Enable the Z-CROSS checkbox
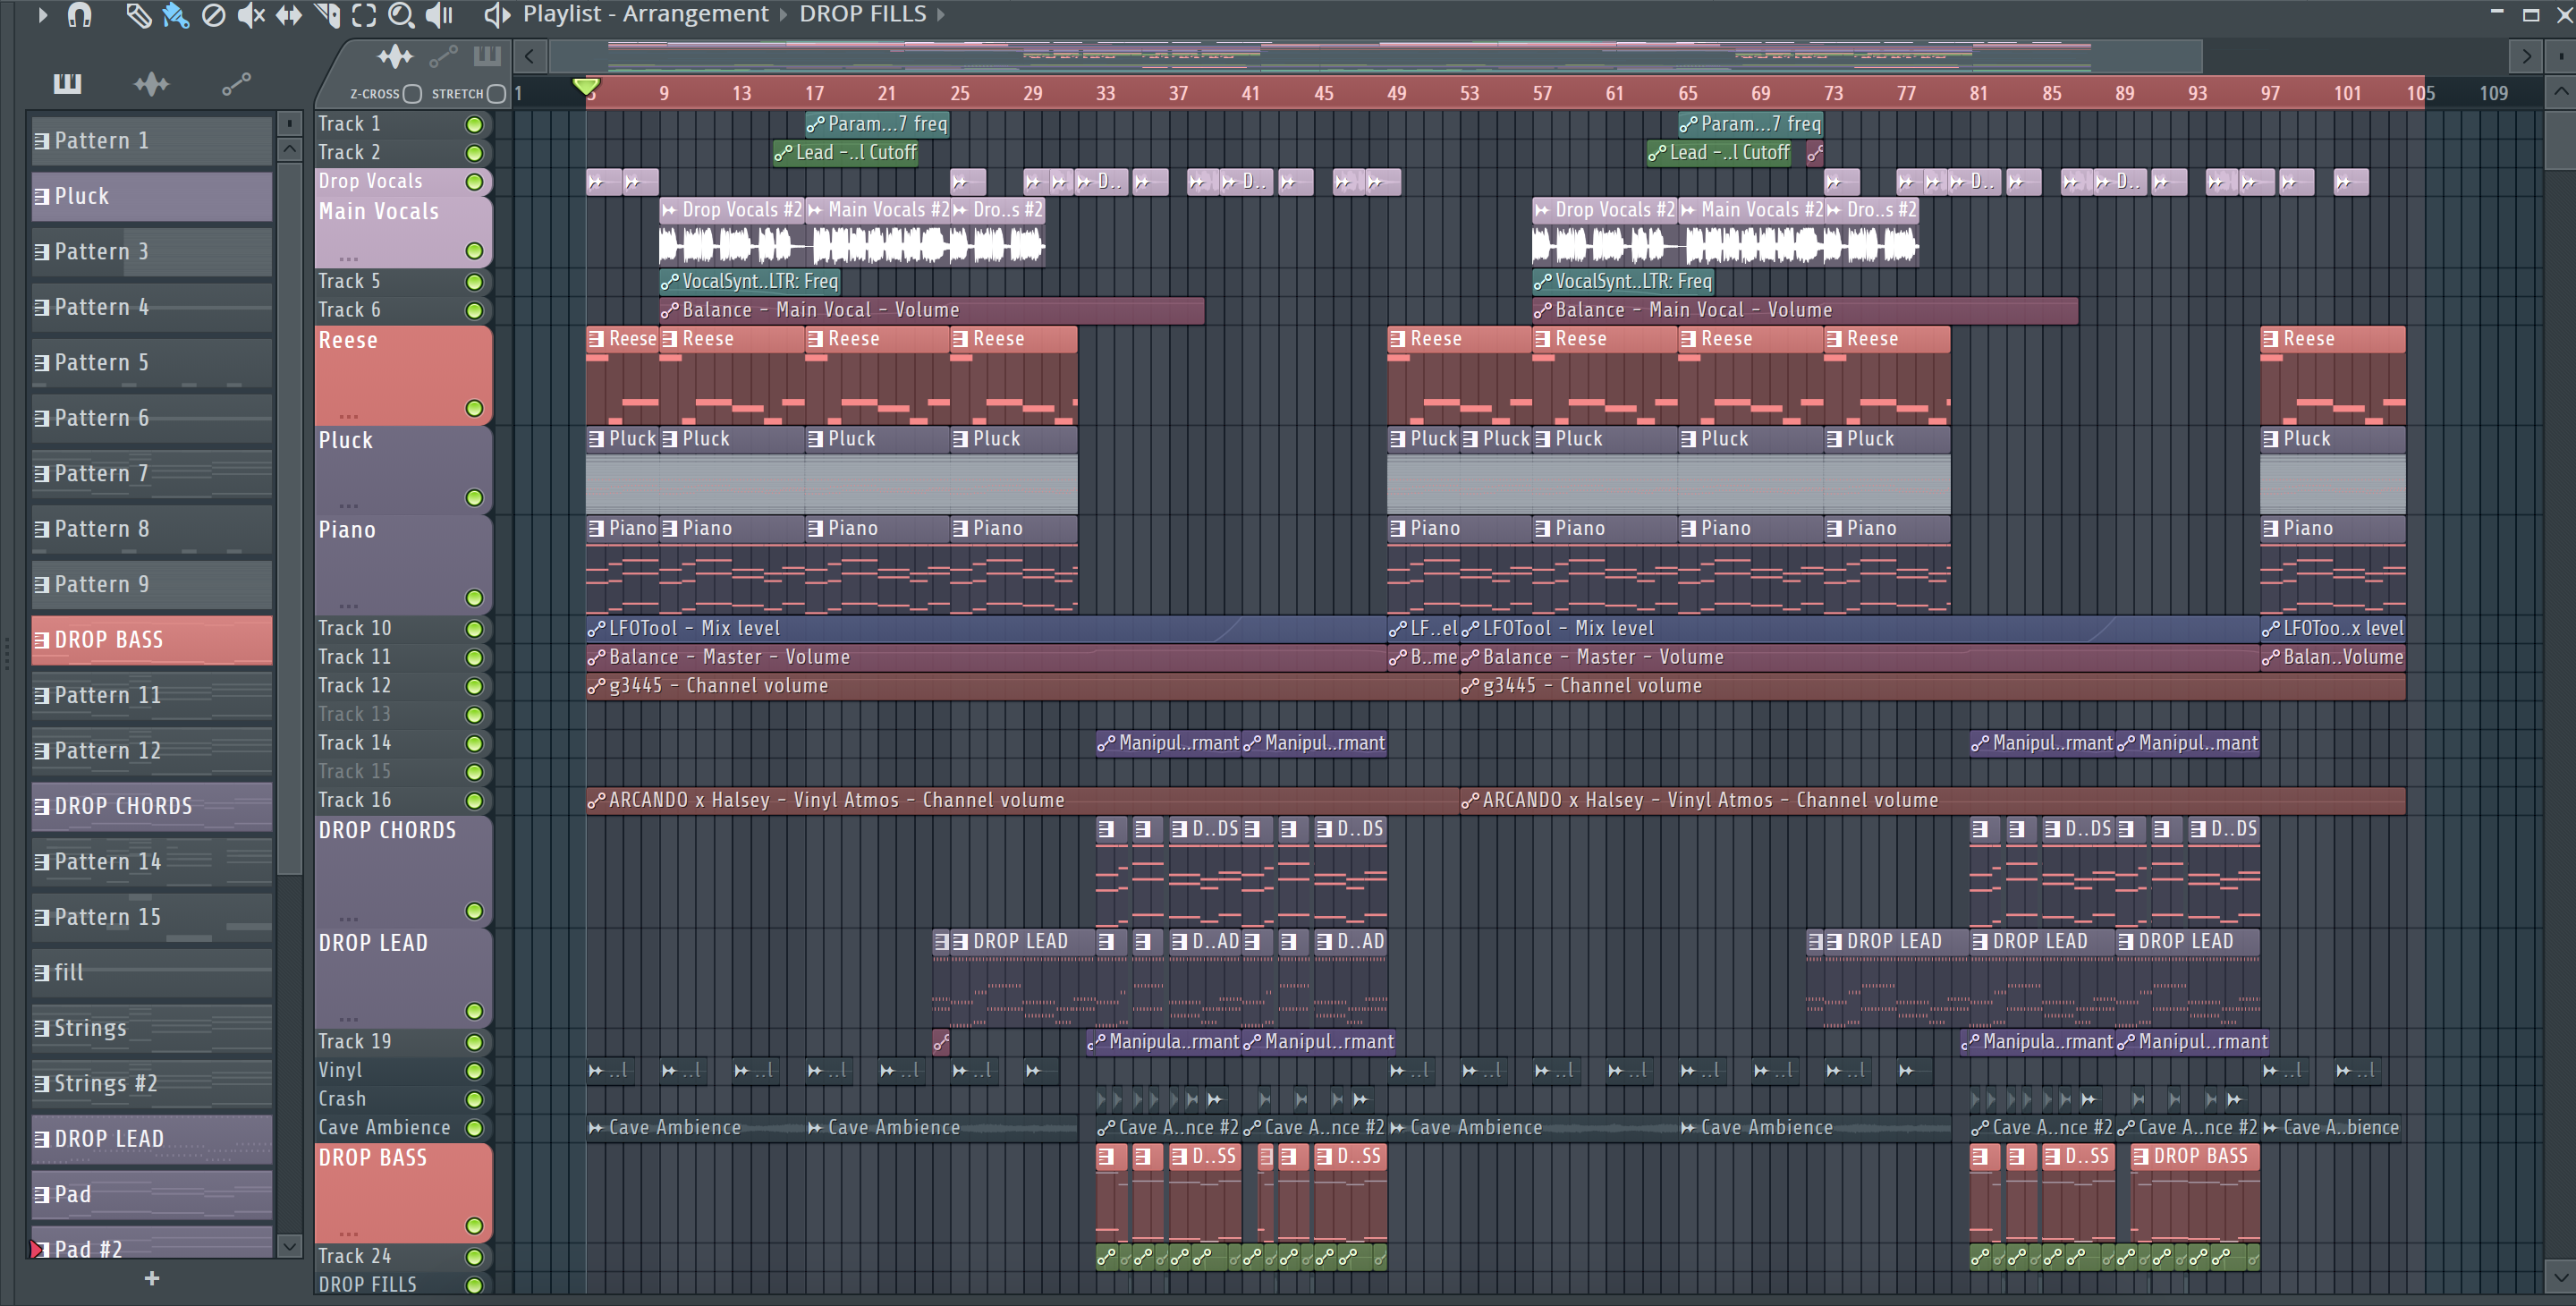The image size is (2576, 1306). 412,94
